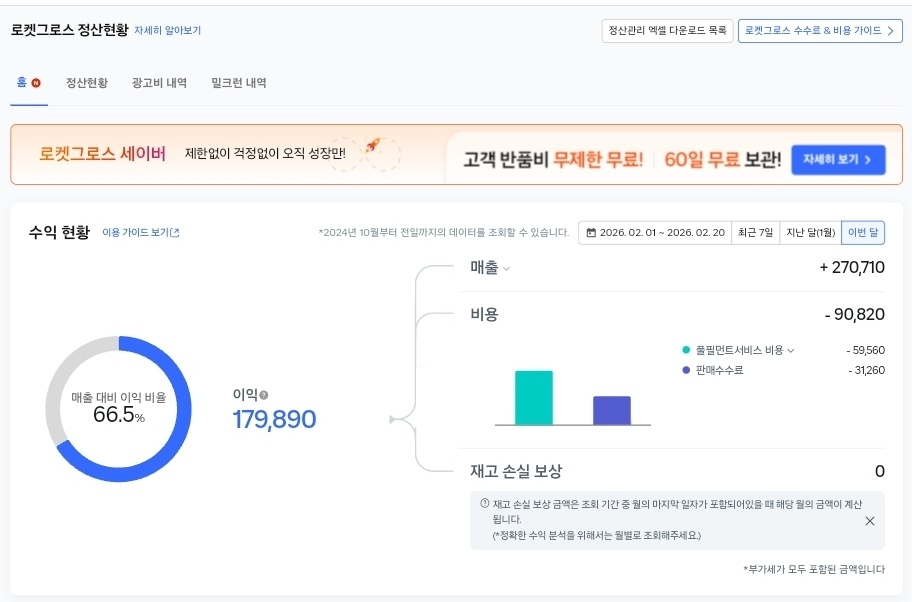The height and width of the screenshot is (602, 912).
Task: Open the 광고비 내역 tab
Action: (x=159, y=83)
